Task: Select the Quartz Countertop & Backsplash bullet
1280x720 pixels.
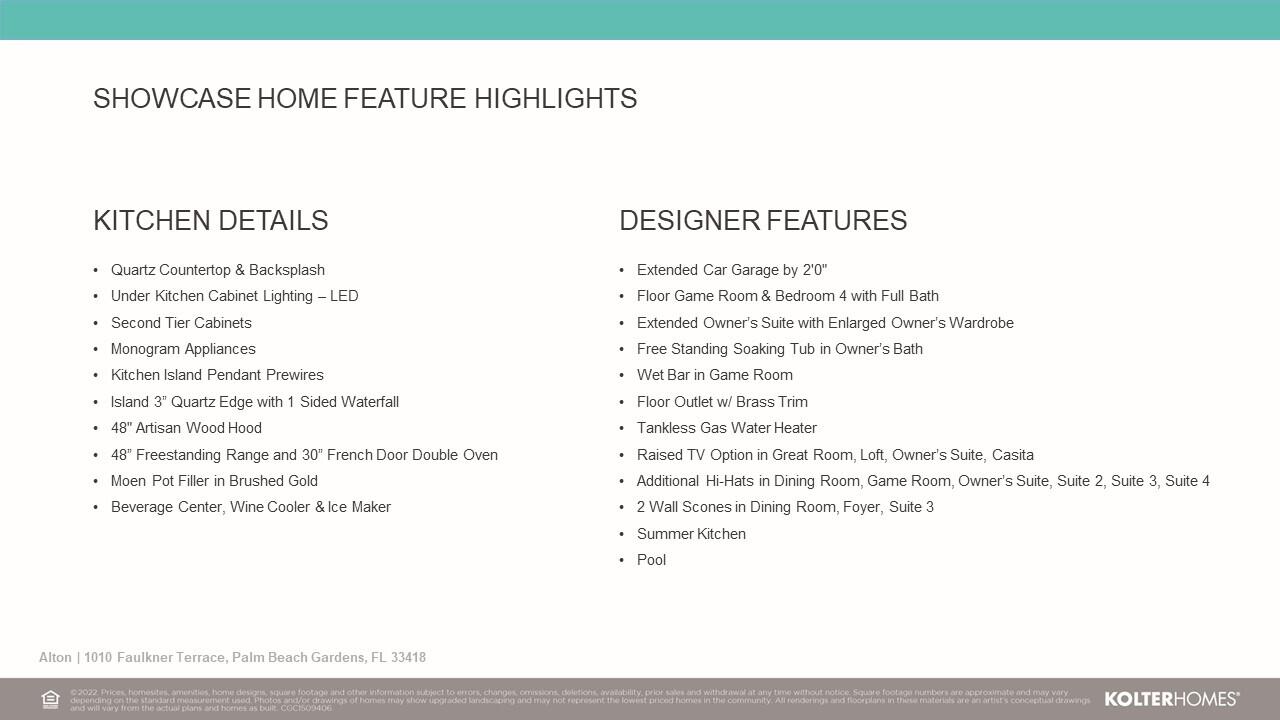Action: tap(217, 270)
